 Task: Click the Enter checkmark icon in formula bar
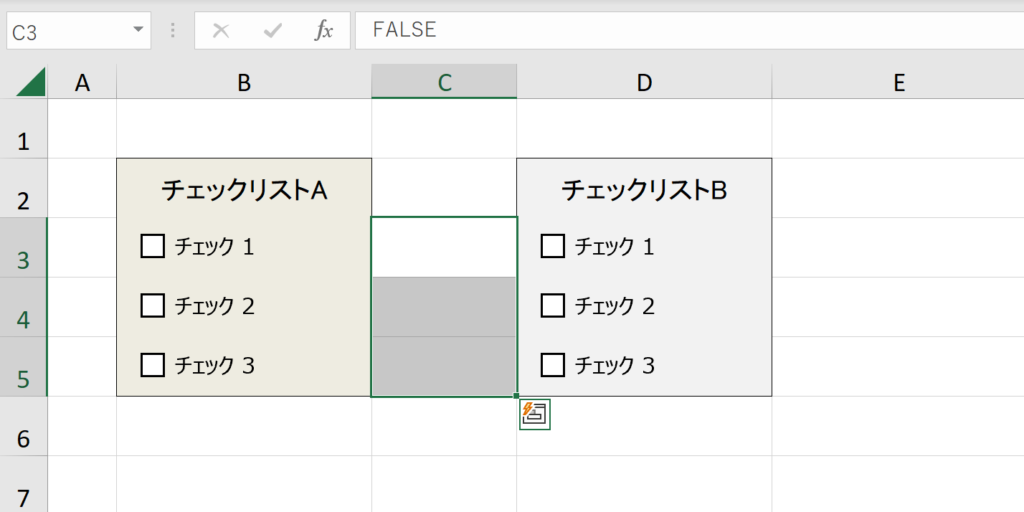(x=272, y=31)
